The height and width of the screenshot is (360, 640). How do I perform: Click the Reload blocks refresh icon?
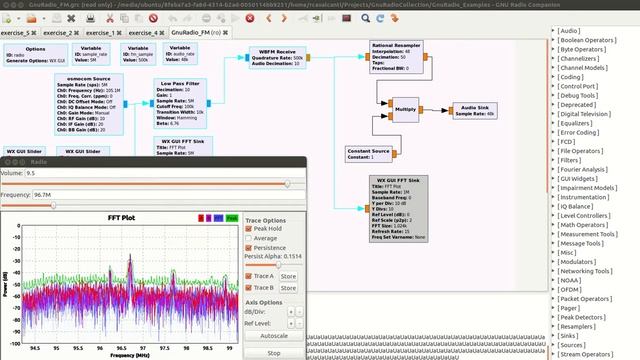coord(380,18)
